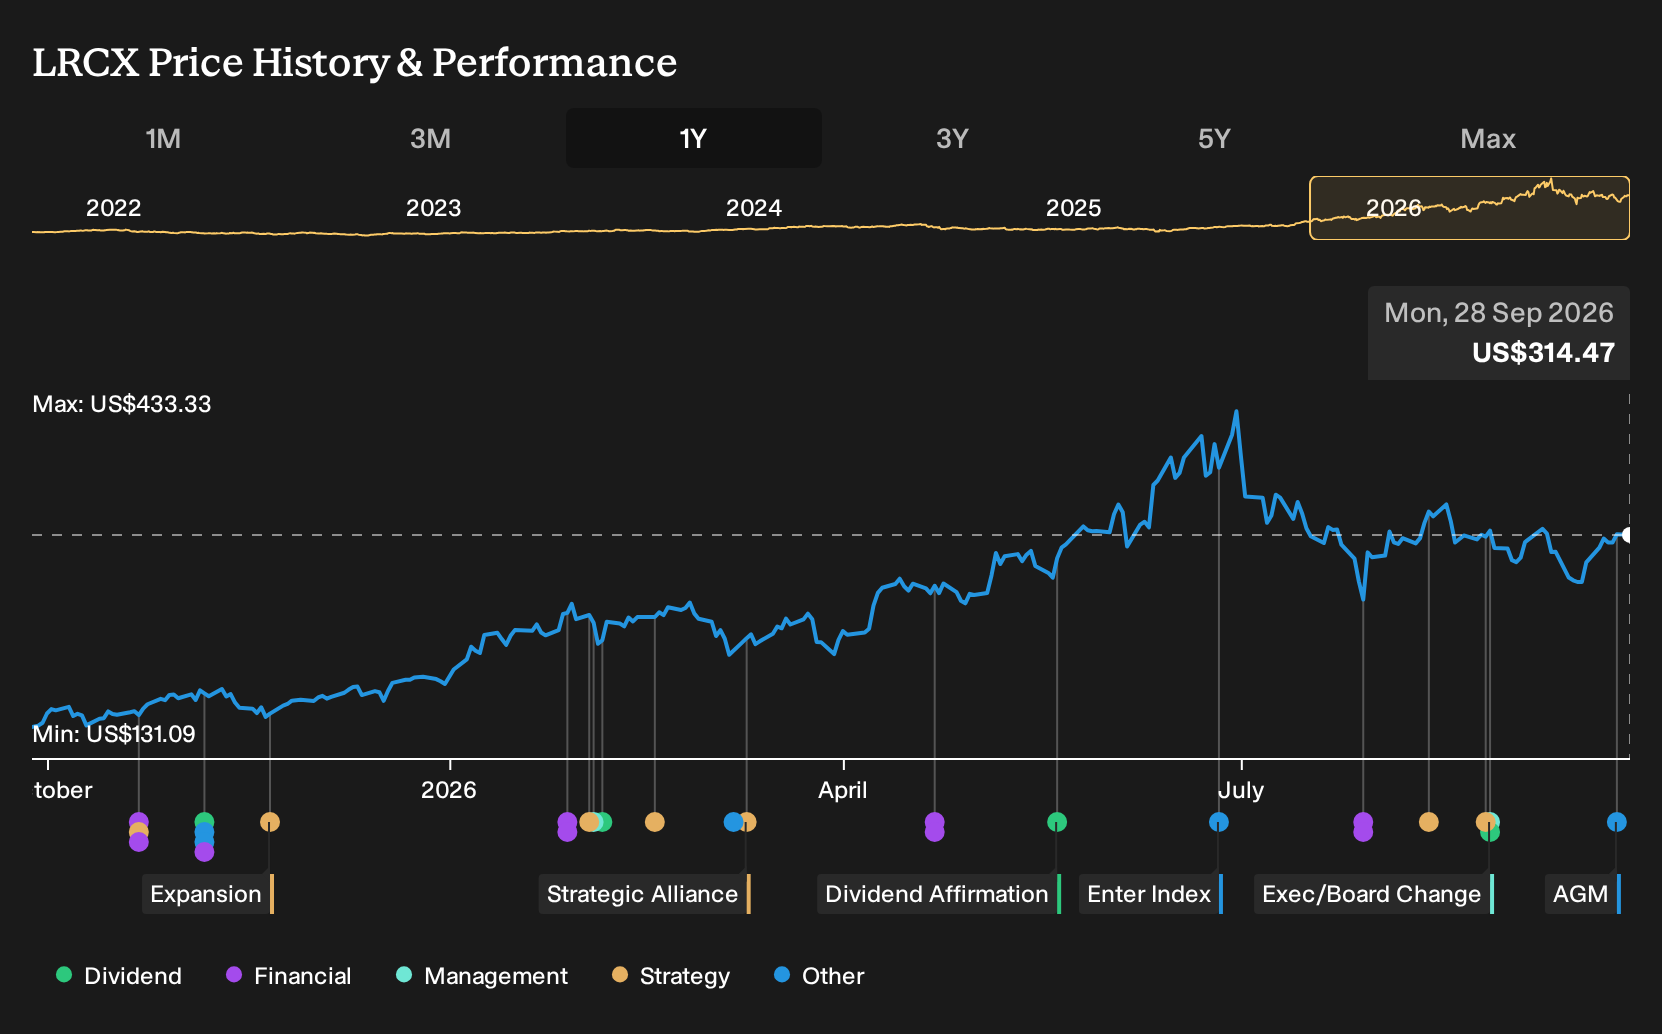
Task: Click the Mon, 28 Sep 2026 date
Action: click(1499, 313)
